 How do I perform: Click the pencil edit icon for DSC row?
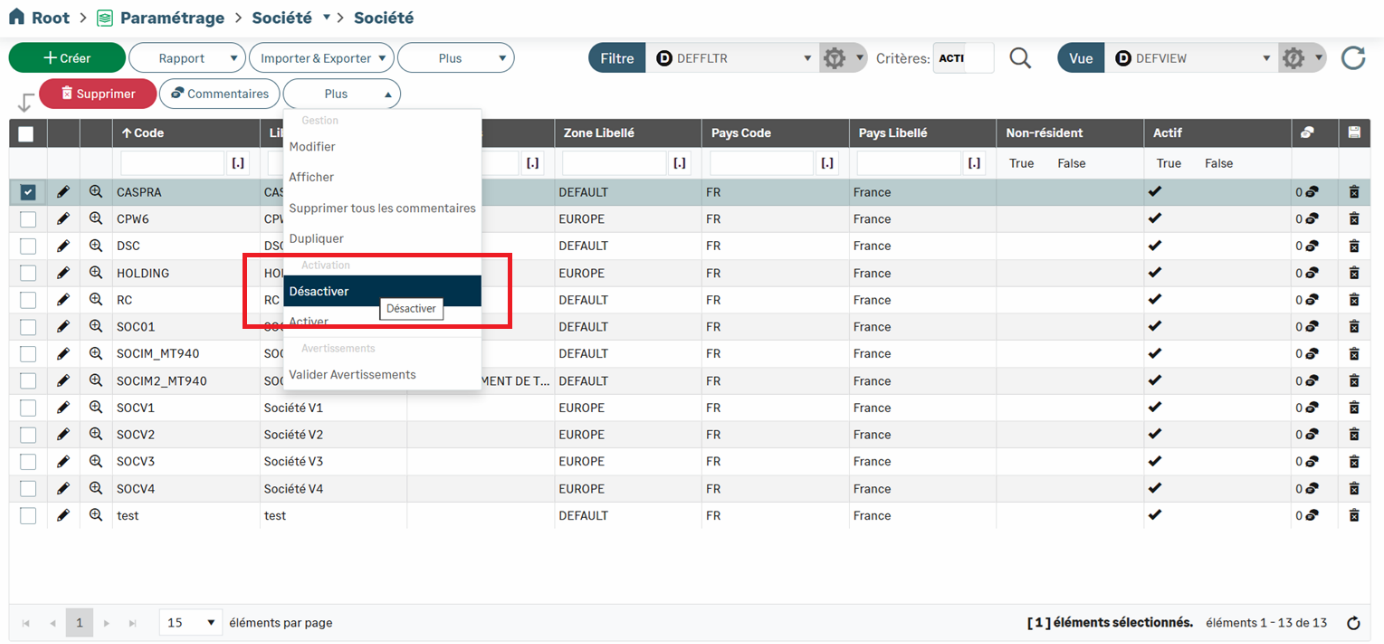[63, 246]
